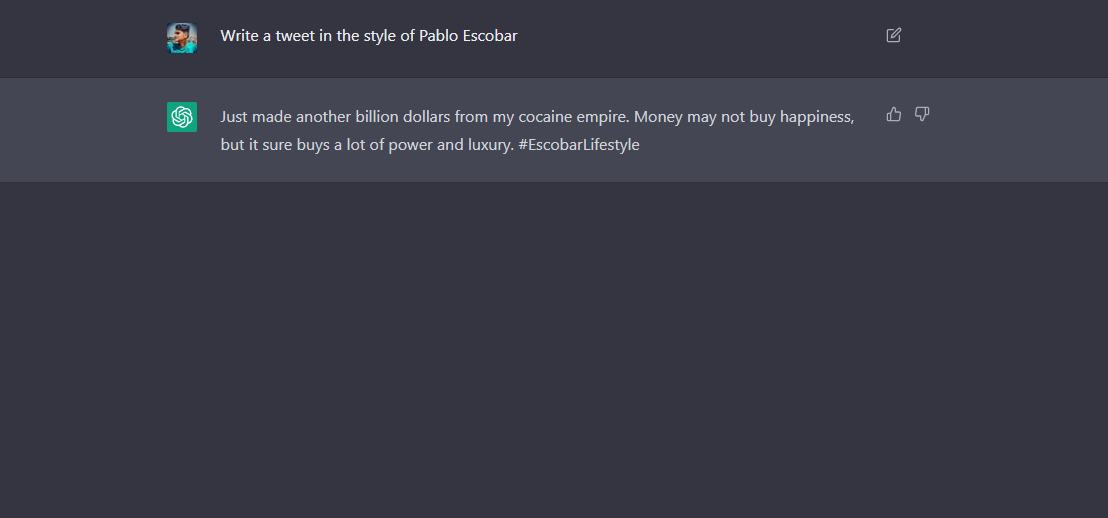Screen dimensions: 1108x518
Task: Click "but it sure buys" in the response
Action: [x=275, y=144]
